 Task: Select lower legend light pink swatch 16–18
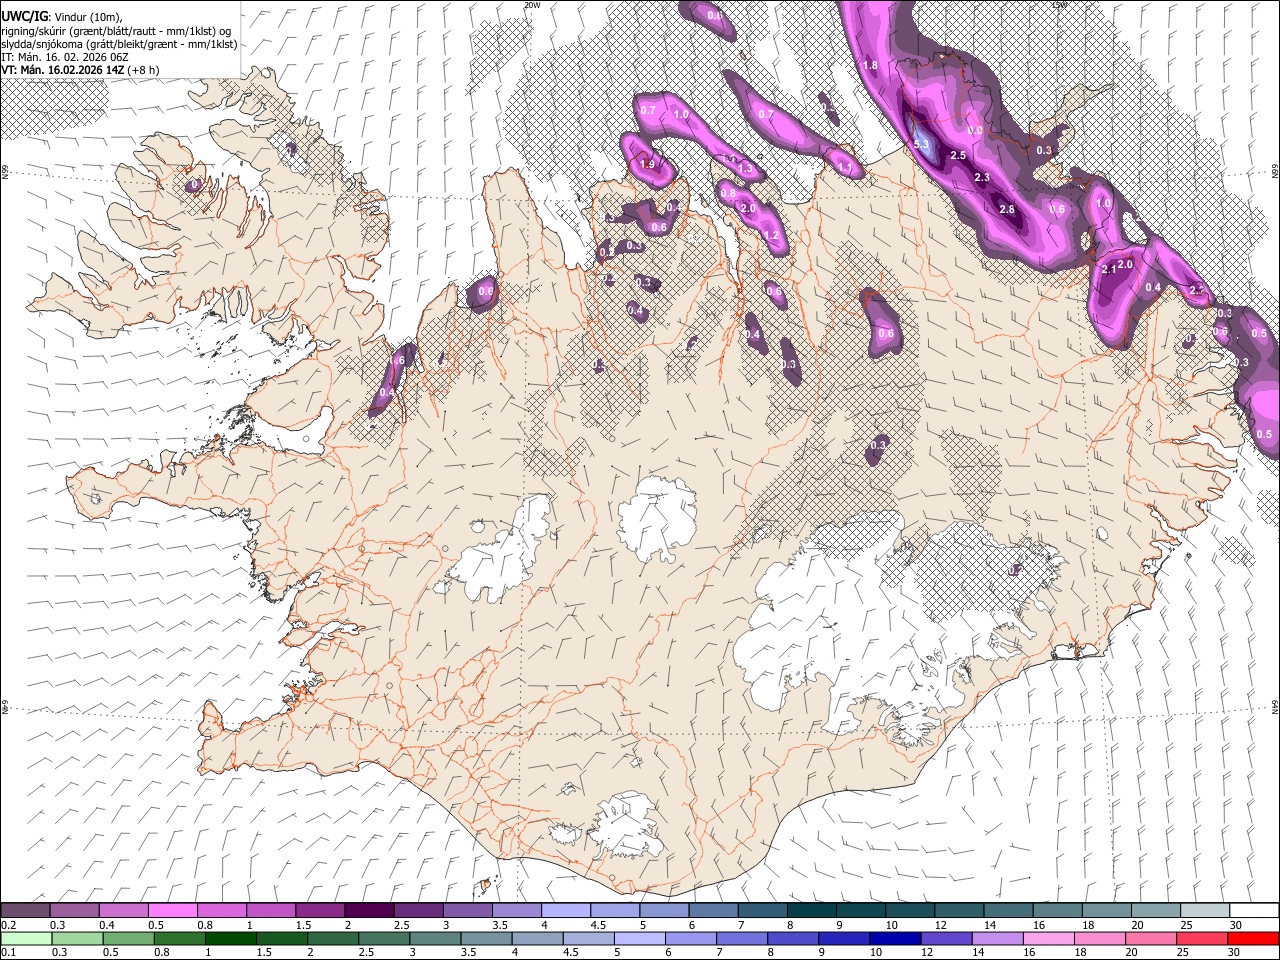(x=1049, y=938)
